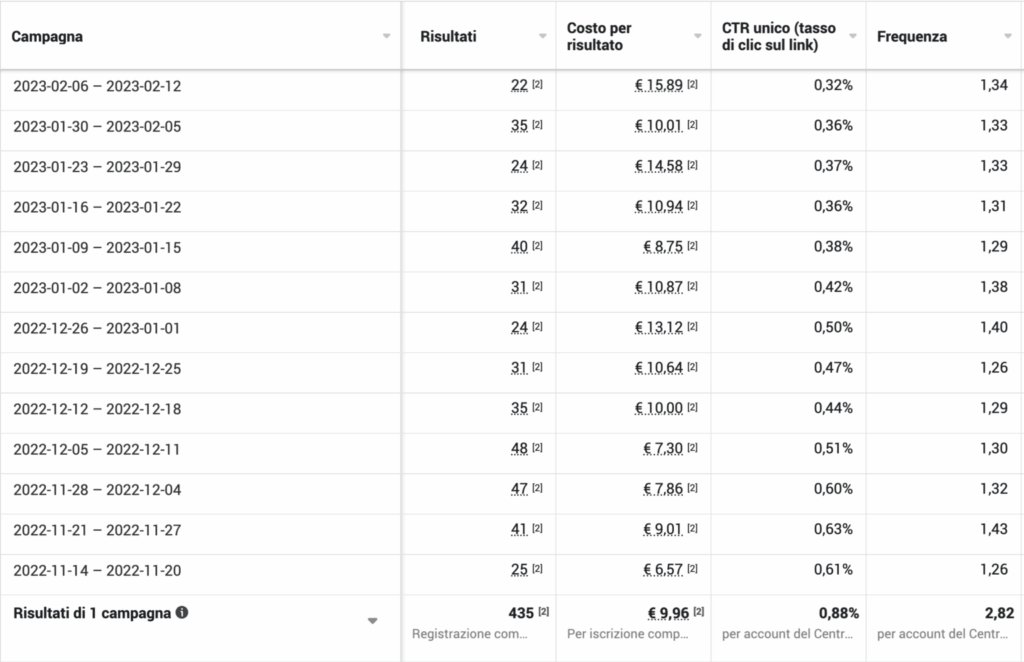Click cost value € 6,57
The image size is (1024, 662).
(x=663, y=570)
